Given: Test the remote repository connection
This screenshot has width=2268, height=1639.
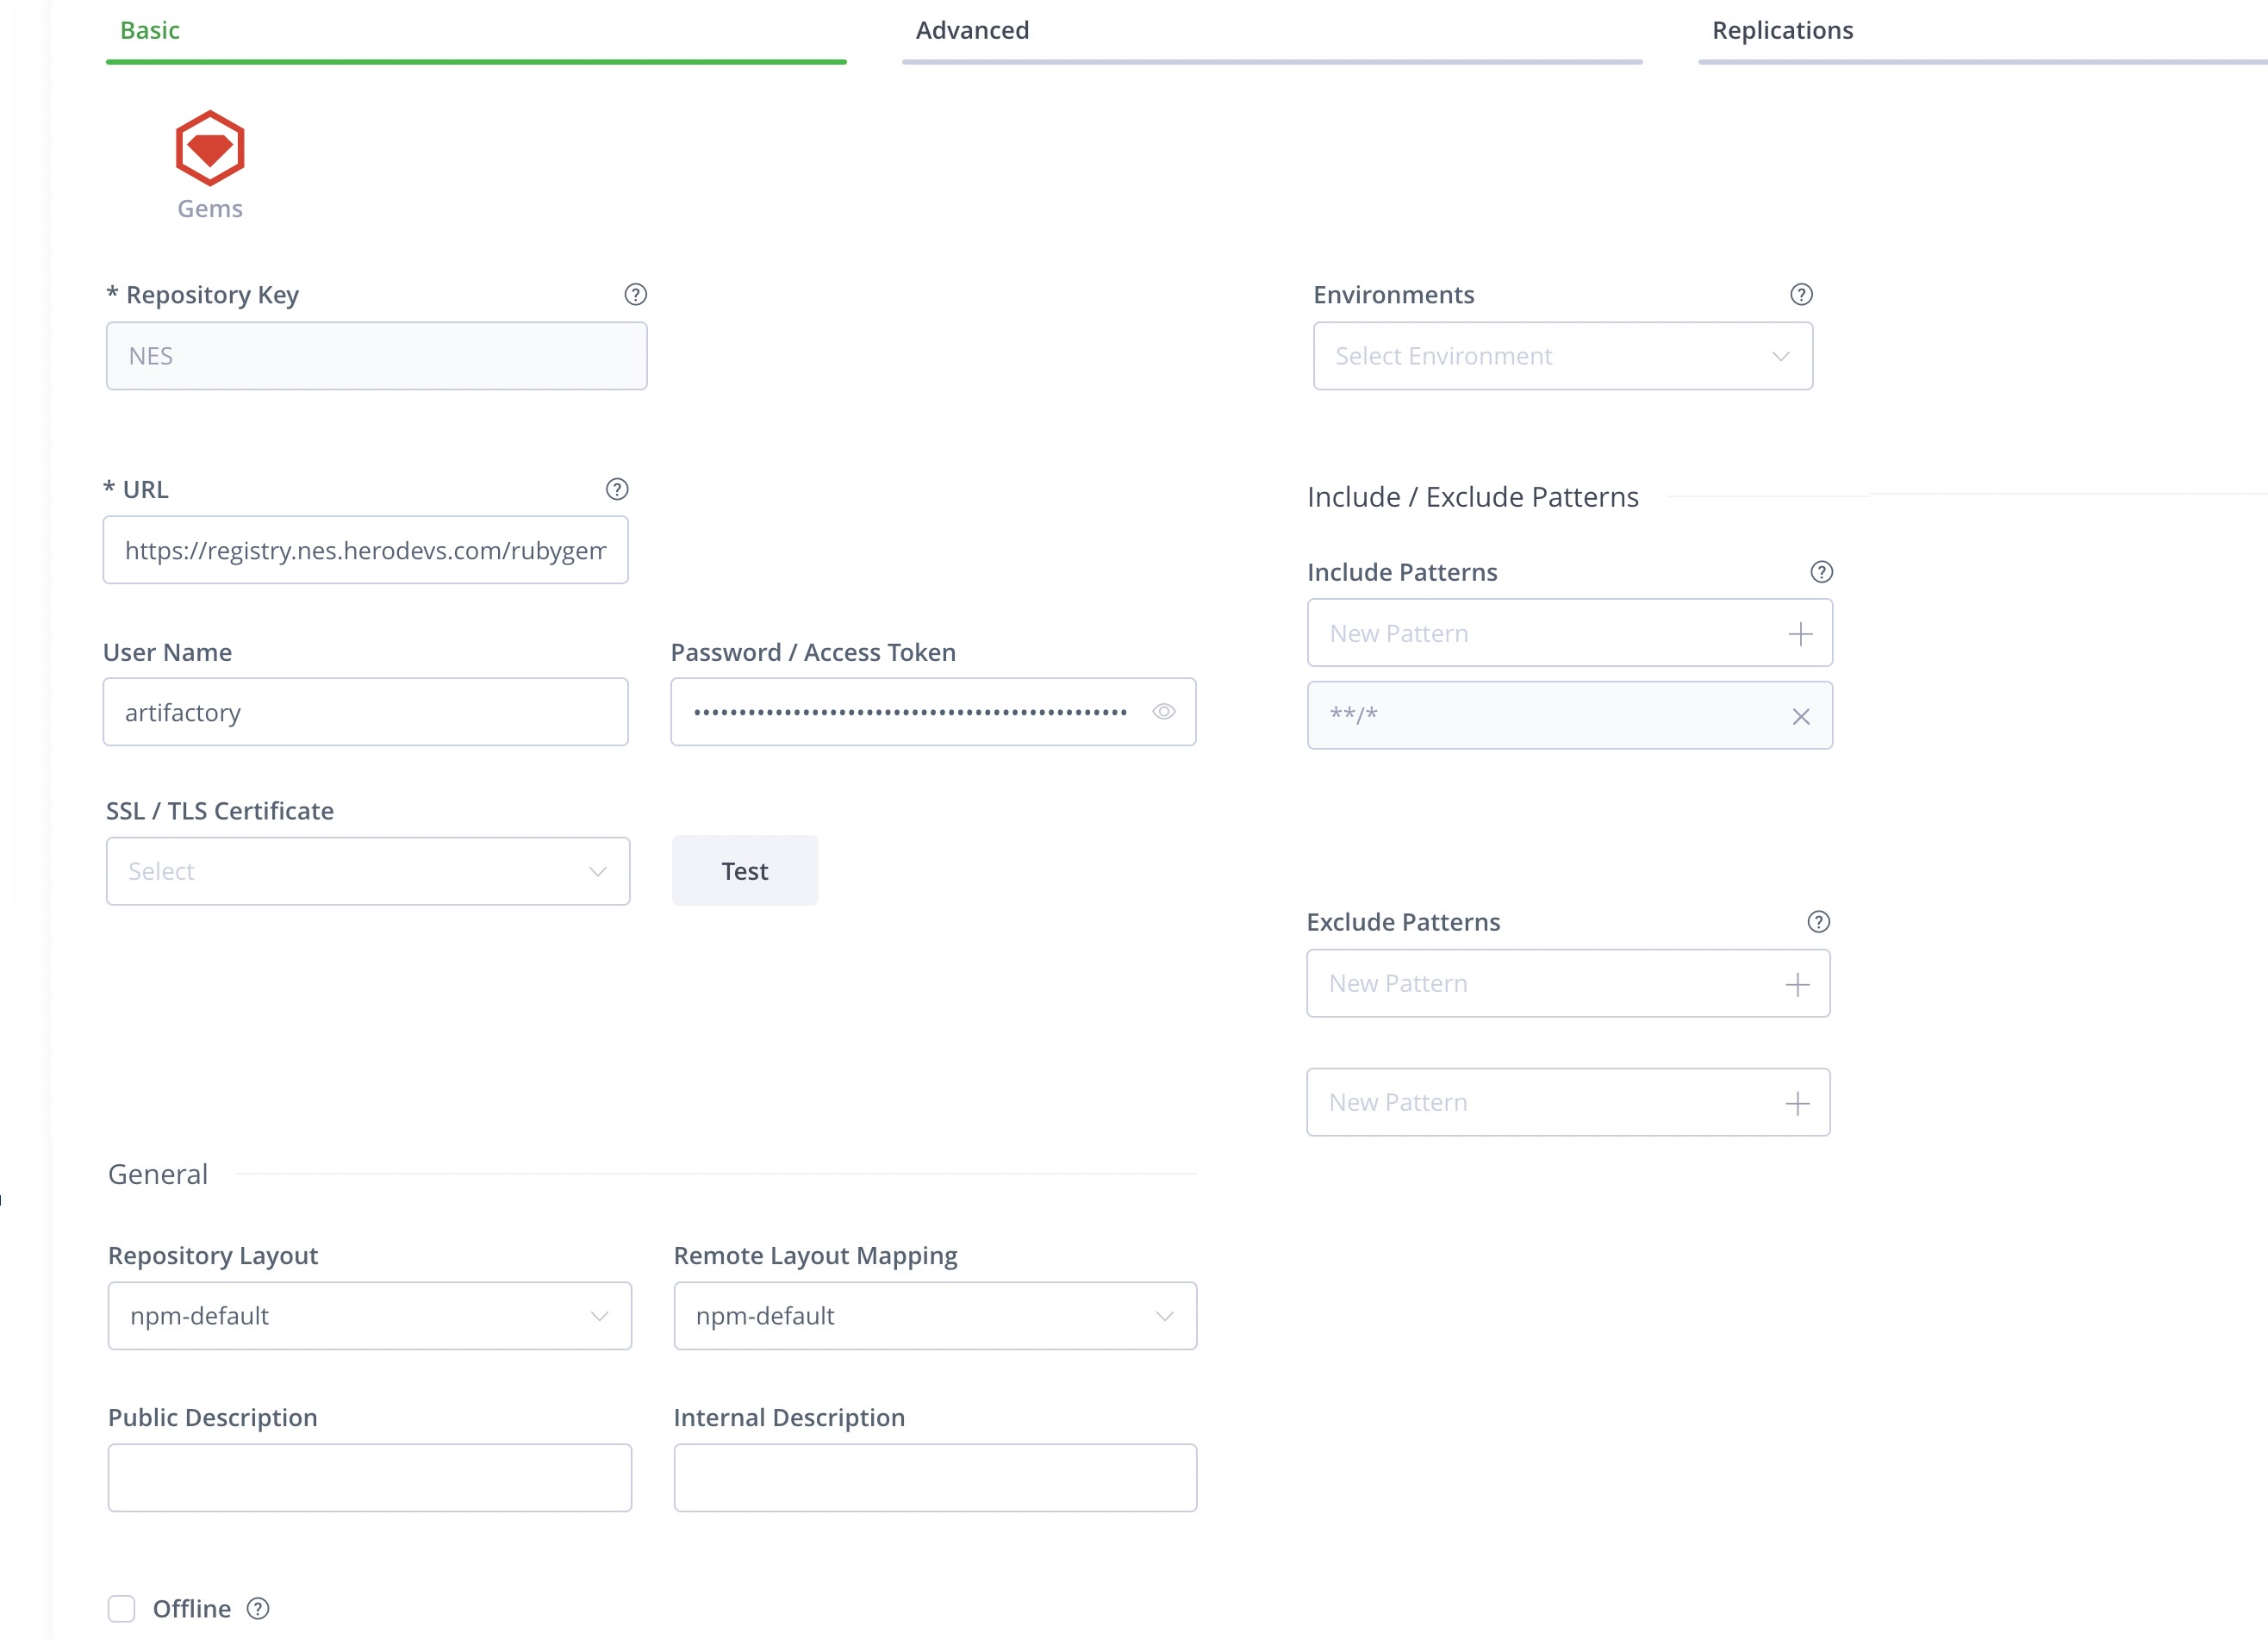Looking at the screenshot, I should point(744,870).
